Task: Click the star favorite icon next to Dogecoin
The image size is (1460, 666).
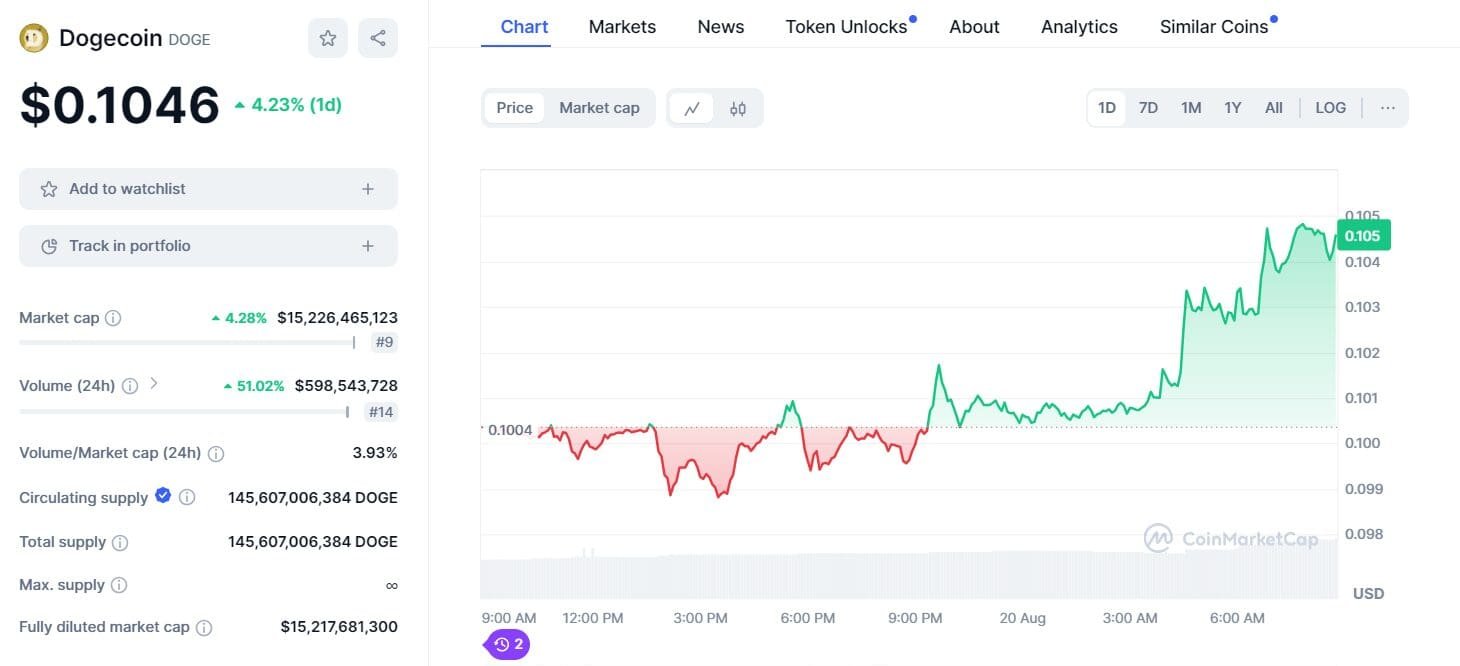Action: click(x=328, y=37)
